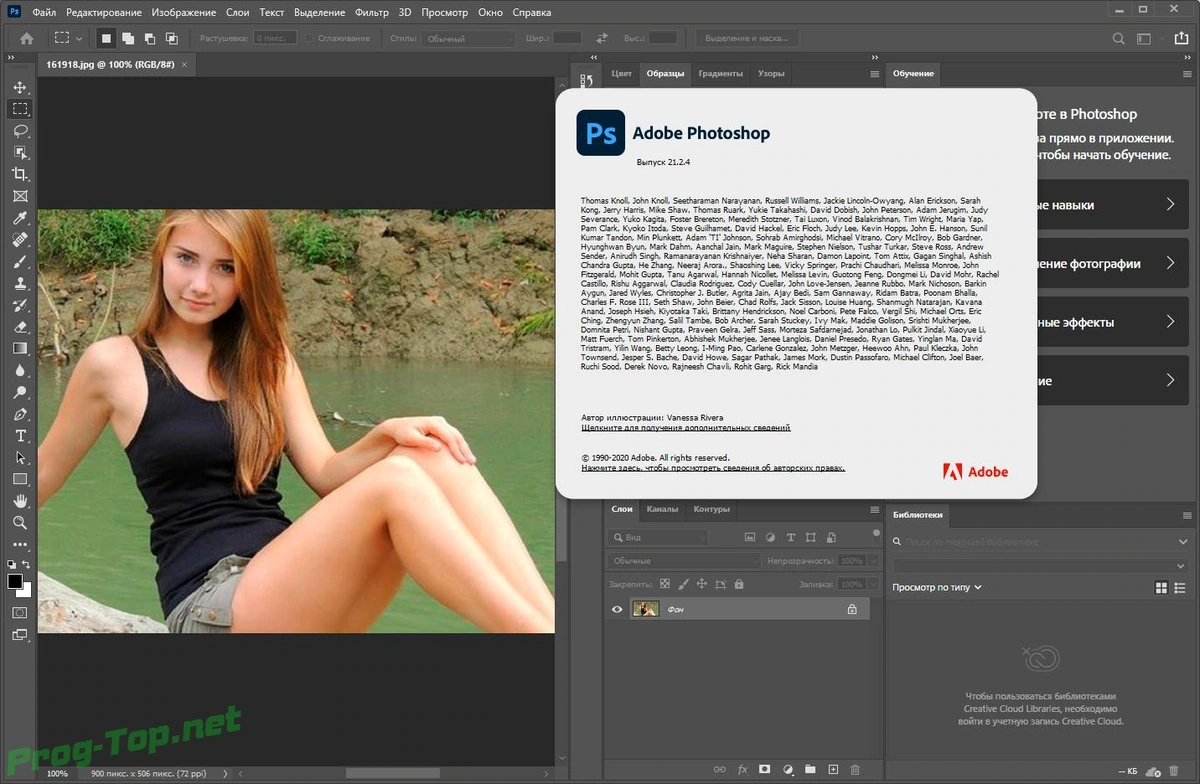Select the Rectangular Marquee tool in toolbox

(x=20, y=109)
